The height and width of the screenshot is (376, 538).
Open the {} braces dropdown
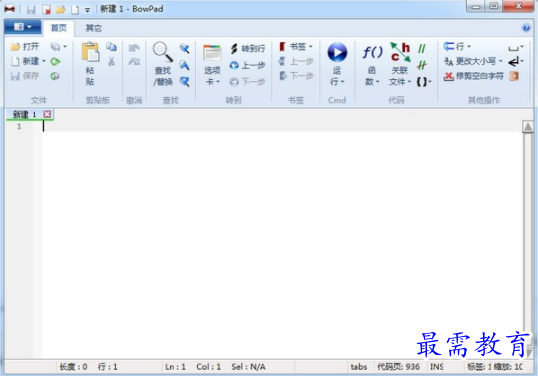click(423, 81)
